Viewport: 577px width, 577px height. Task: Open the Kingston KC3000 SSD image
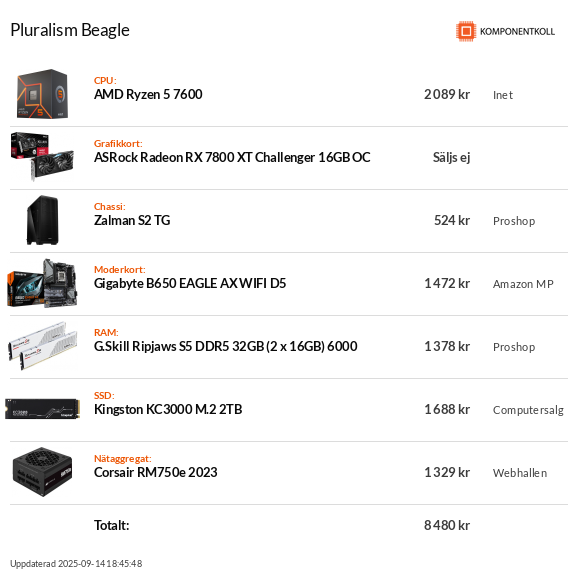(42, 409)
